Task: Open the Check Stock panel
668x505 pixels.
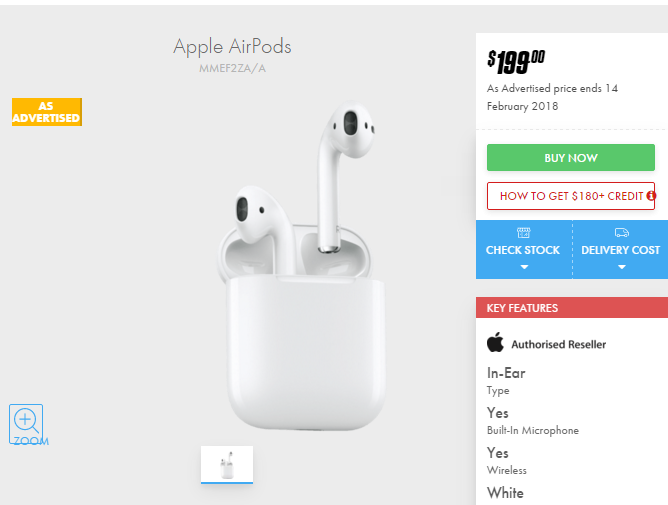Action: [524, 249]
